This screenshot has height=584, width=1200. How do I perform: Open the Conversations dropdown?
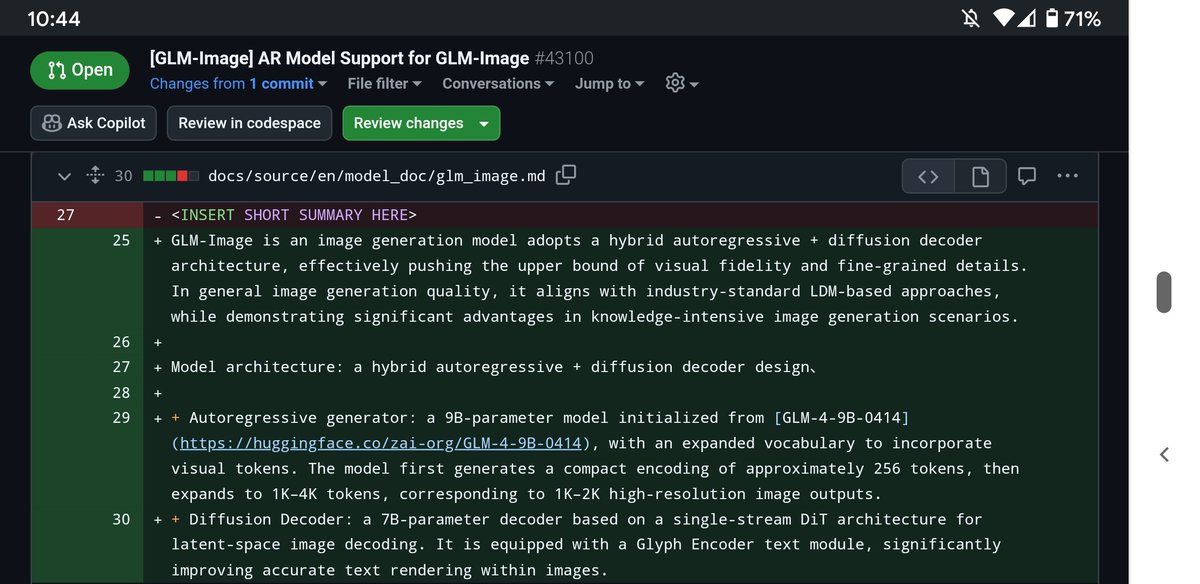[x=498, y=84]
